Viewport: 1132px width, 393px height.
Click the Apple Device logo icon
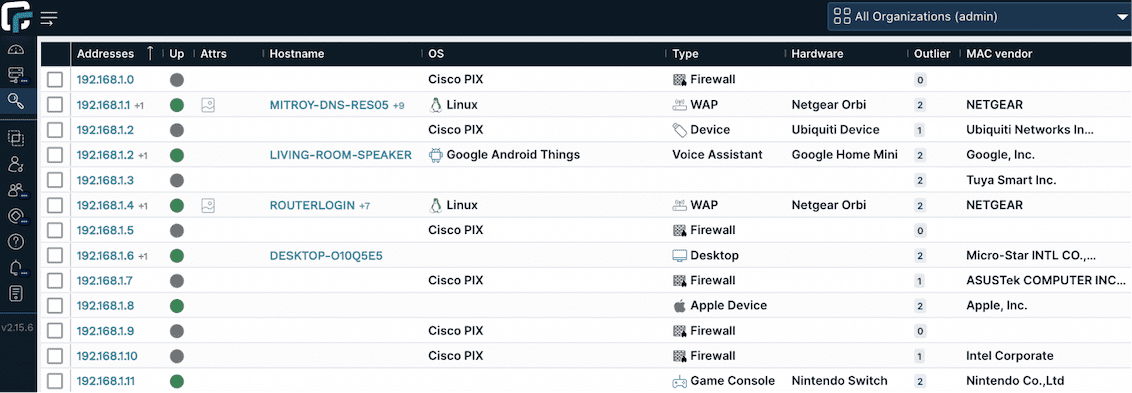point(679,306)
